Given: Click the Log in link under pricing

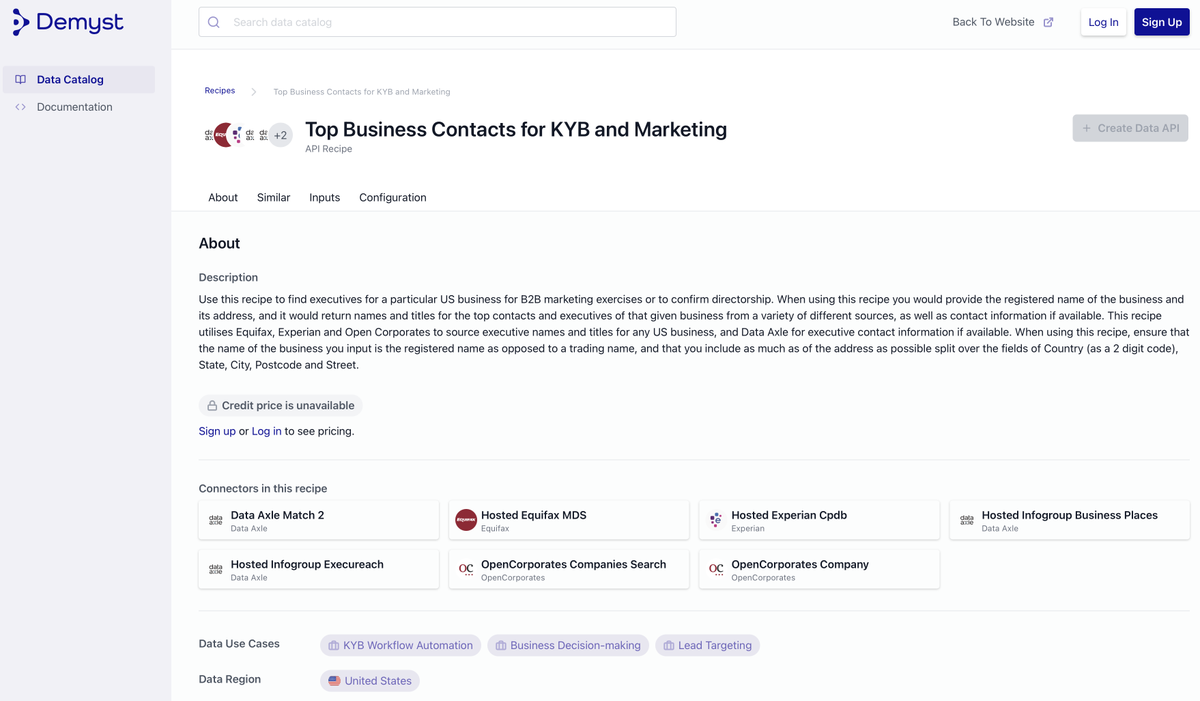Looking at the screenshot, I should click(x=266, y=431).
